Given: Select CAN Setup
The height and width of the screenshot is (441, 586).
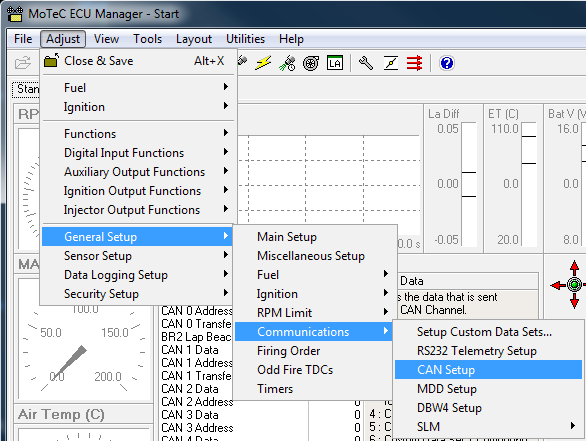Looking at the screenshot, I should coord(488,370).
